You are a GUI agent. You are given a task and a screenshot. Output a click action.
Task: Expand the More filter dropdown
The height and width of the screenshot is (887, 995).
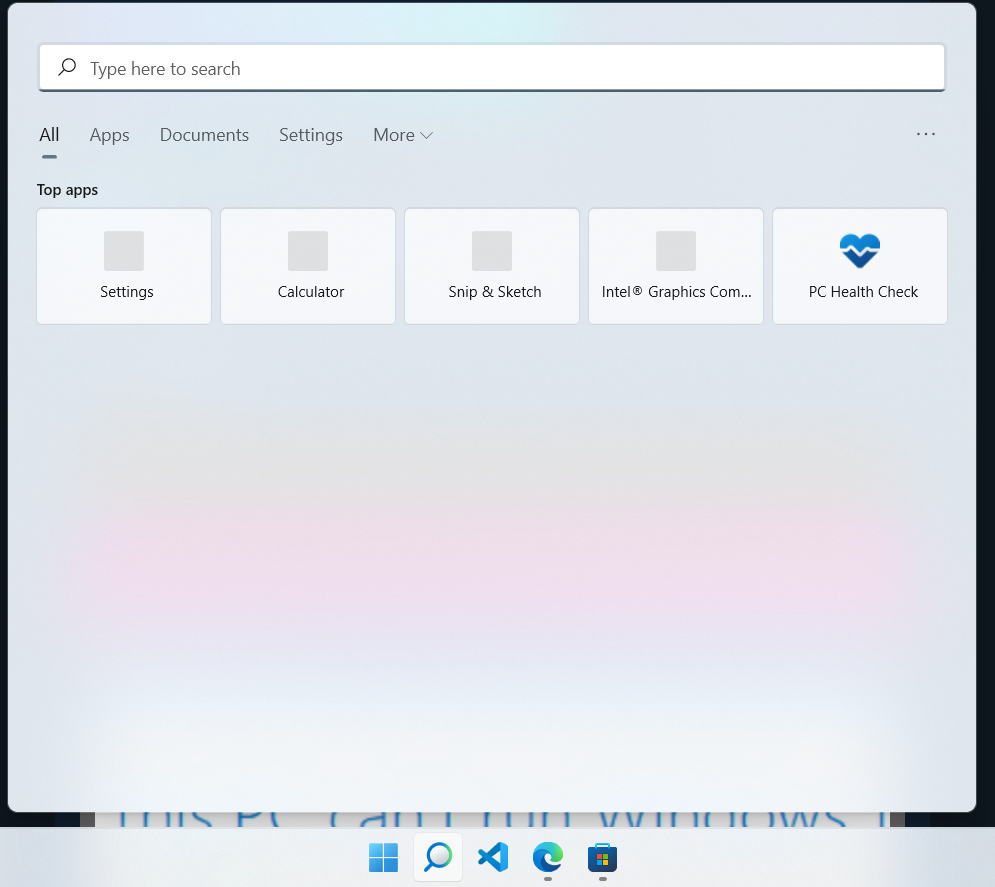click(x=403, y=135)
